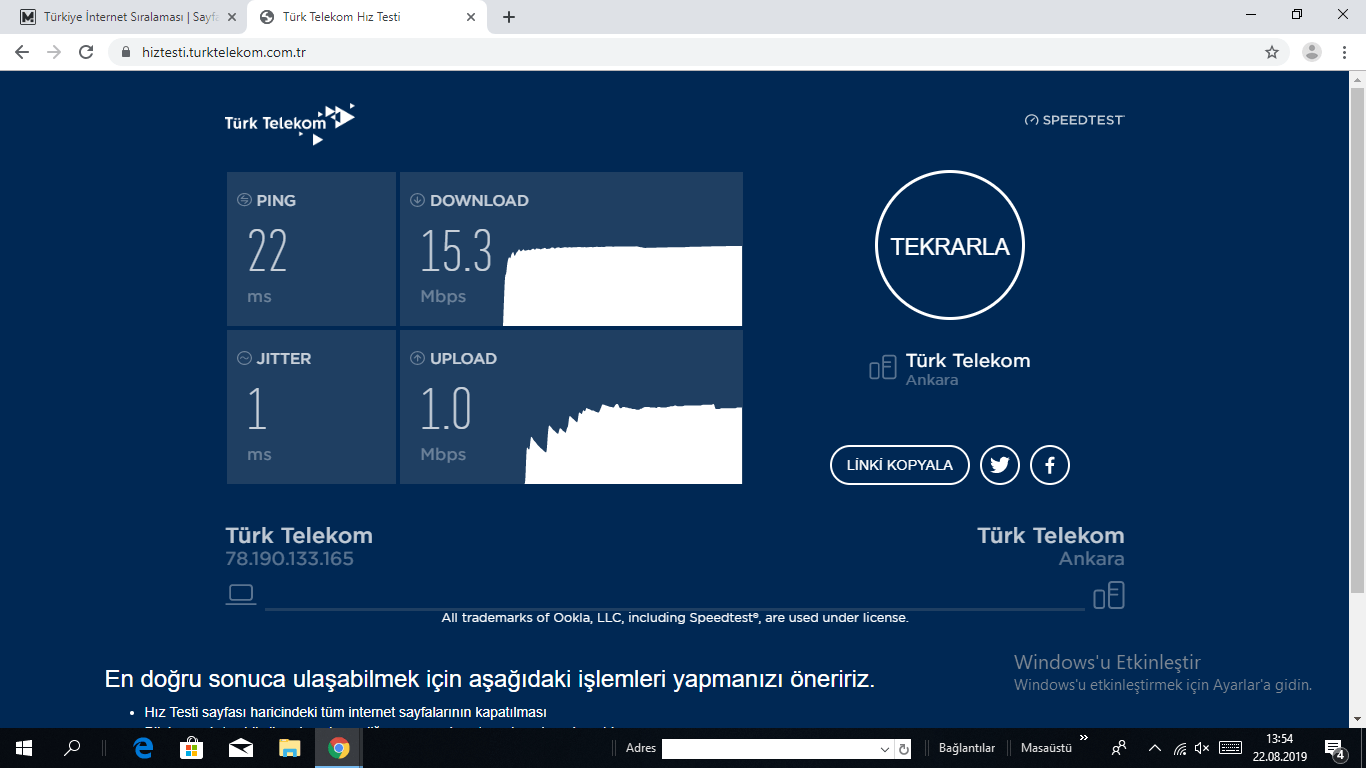Screen dimensions: 1366x768
Task: Close the Türkiye İnternet Sıralaması tab
Action: (x=231, y=17)
